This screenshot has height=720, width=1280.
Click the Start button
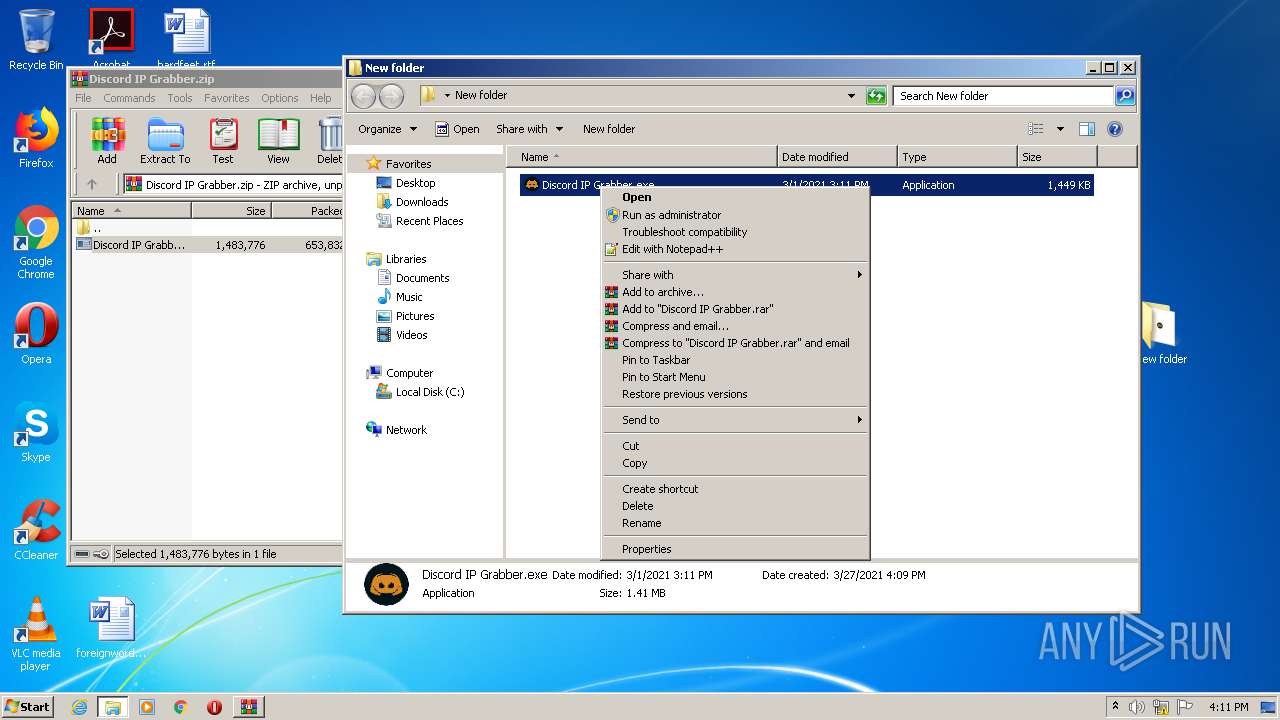[x=28, y=707]
